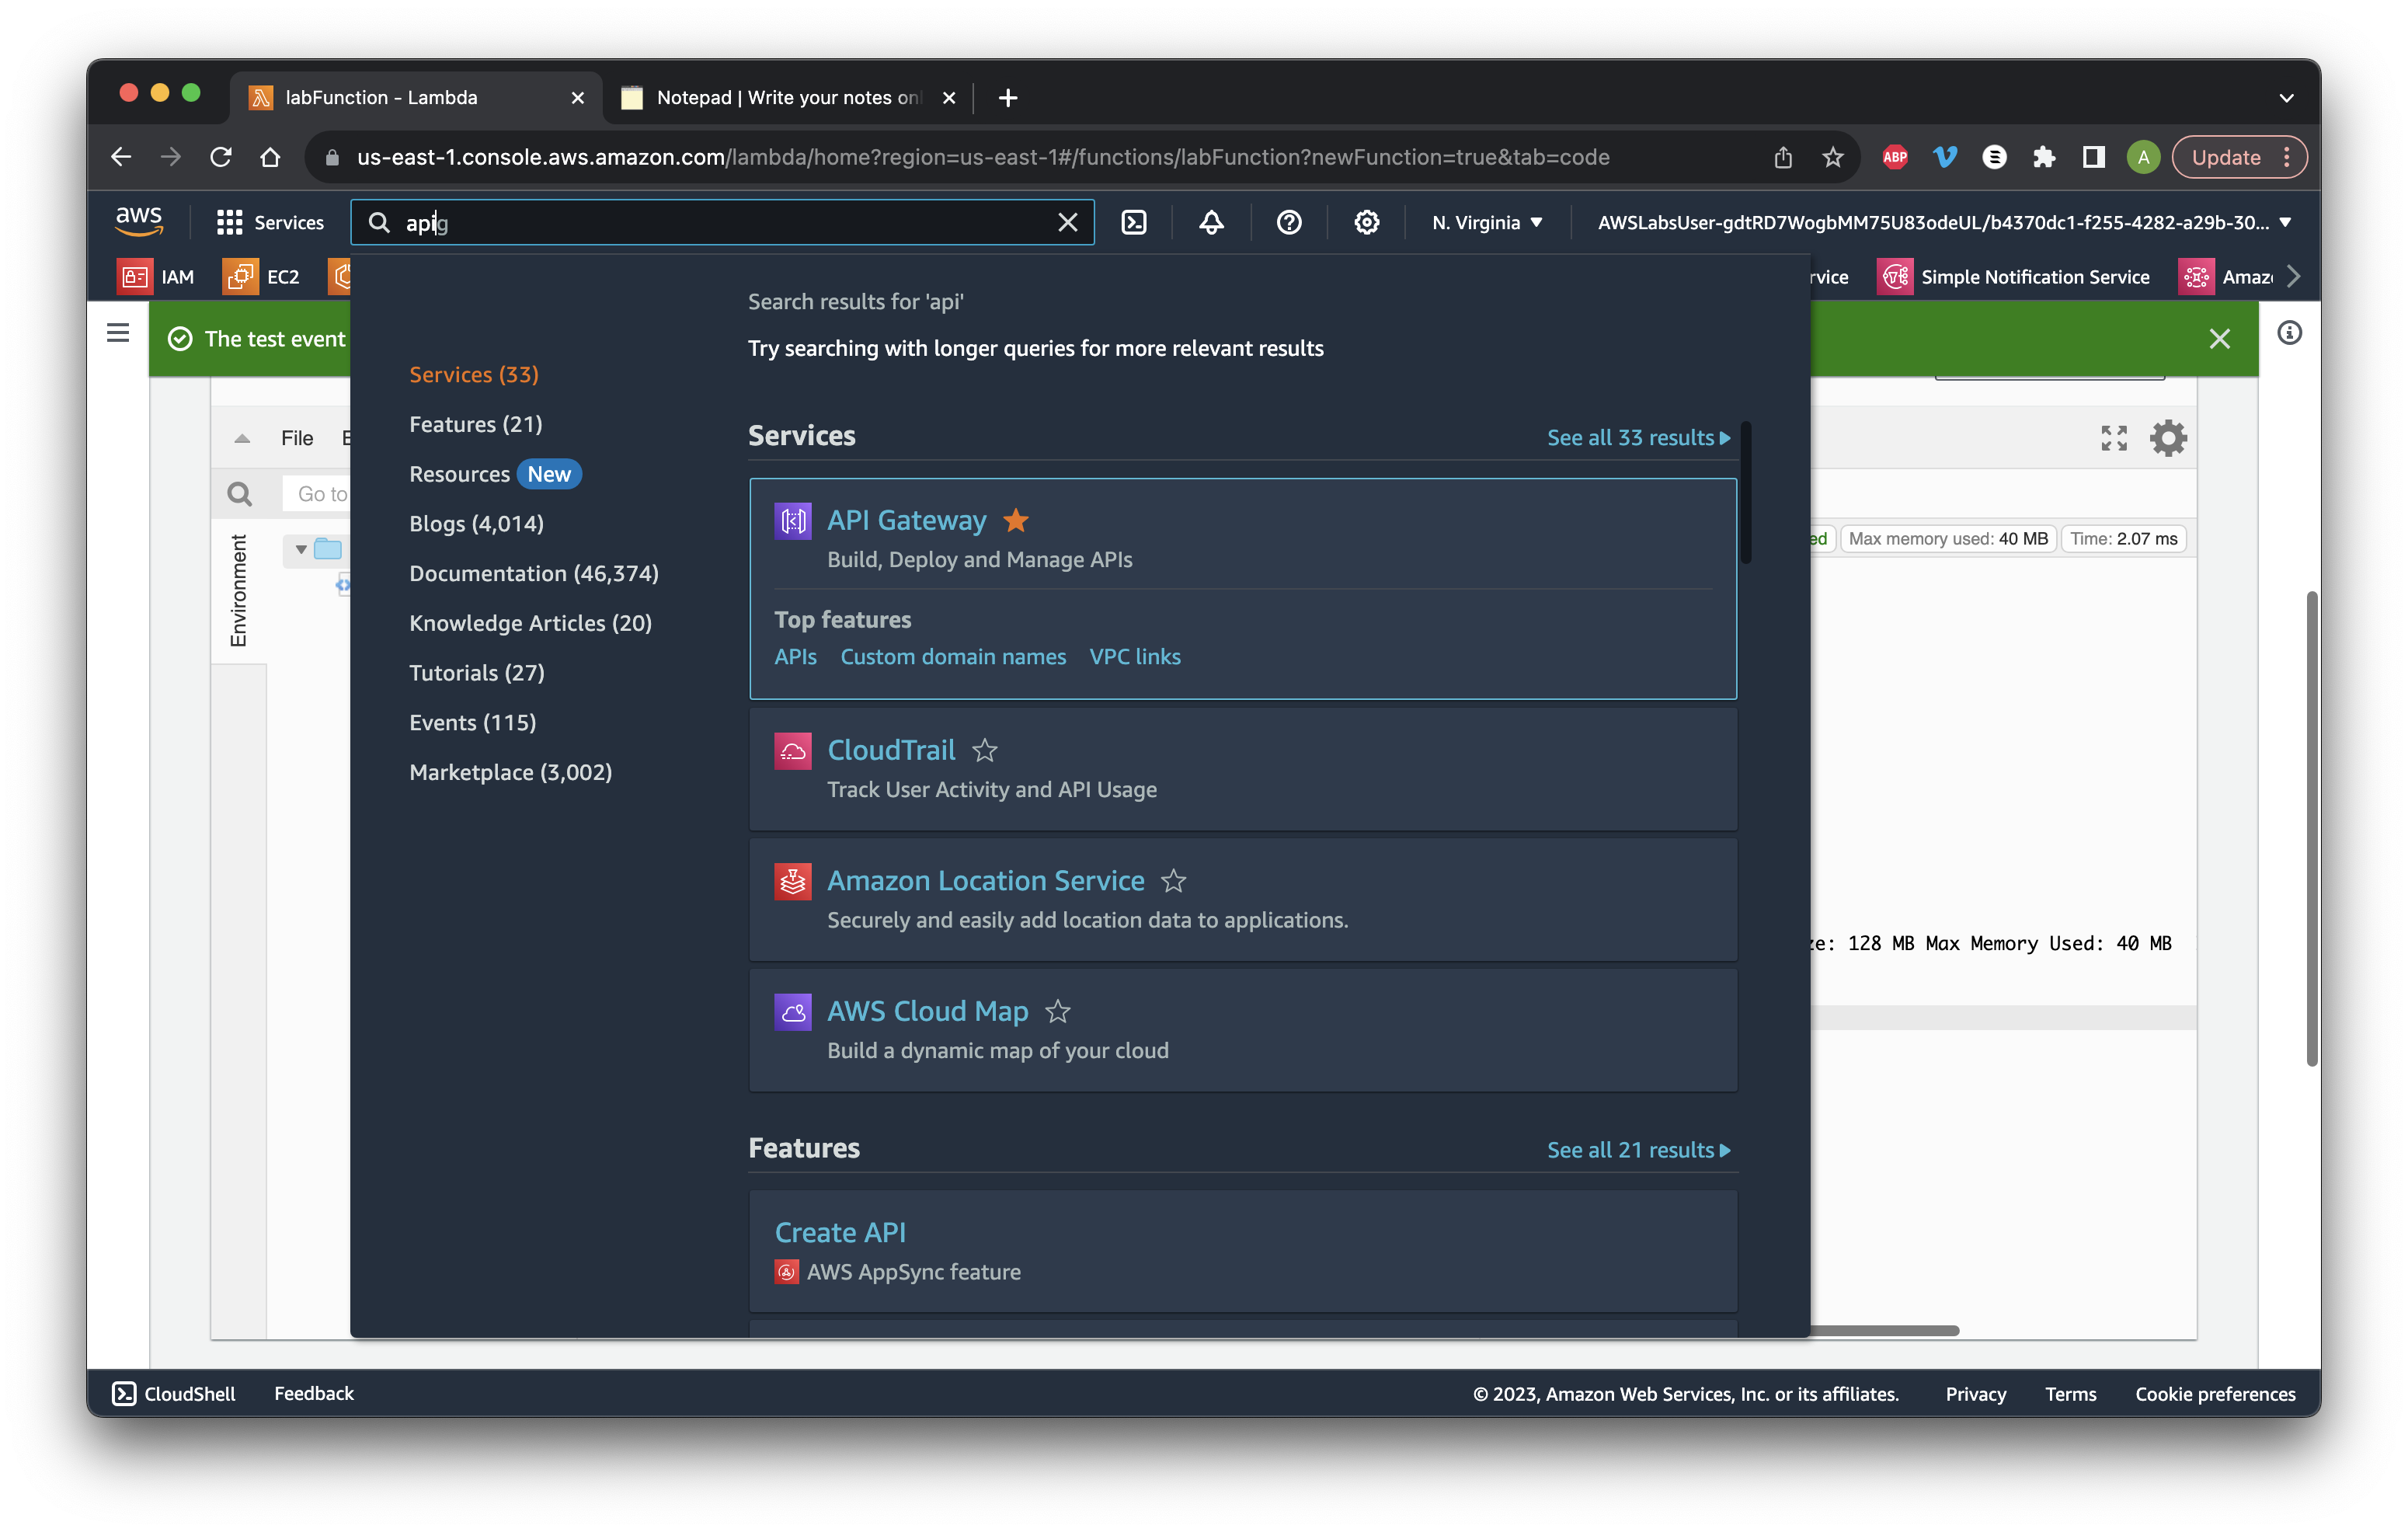Open the info panel icon

2290,333
